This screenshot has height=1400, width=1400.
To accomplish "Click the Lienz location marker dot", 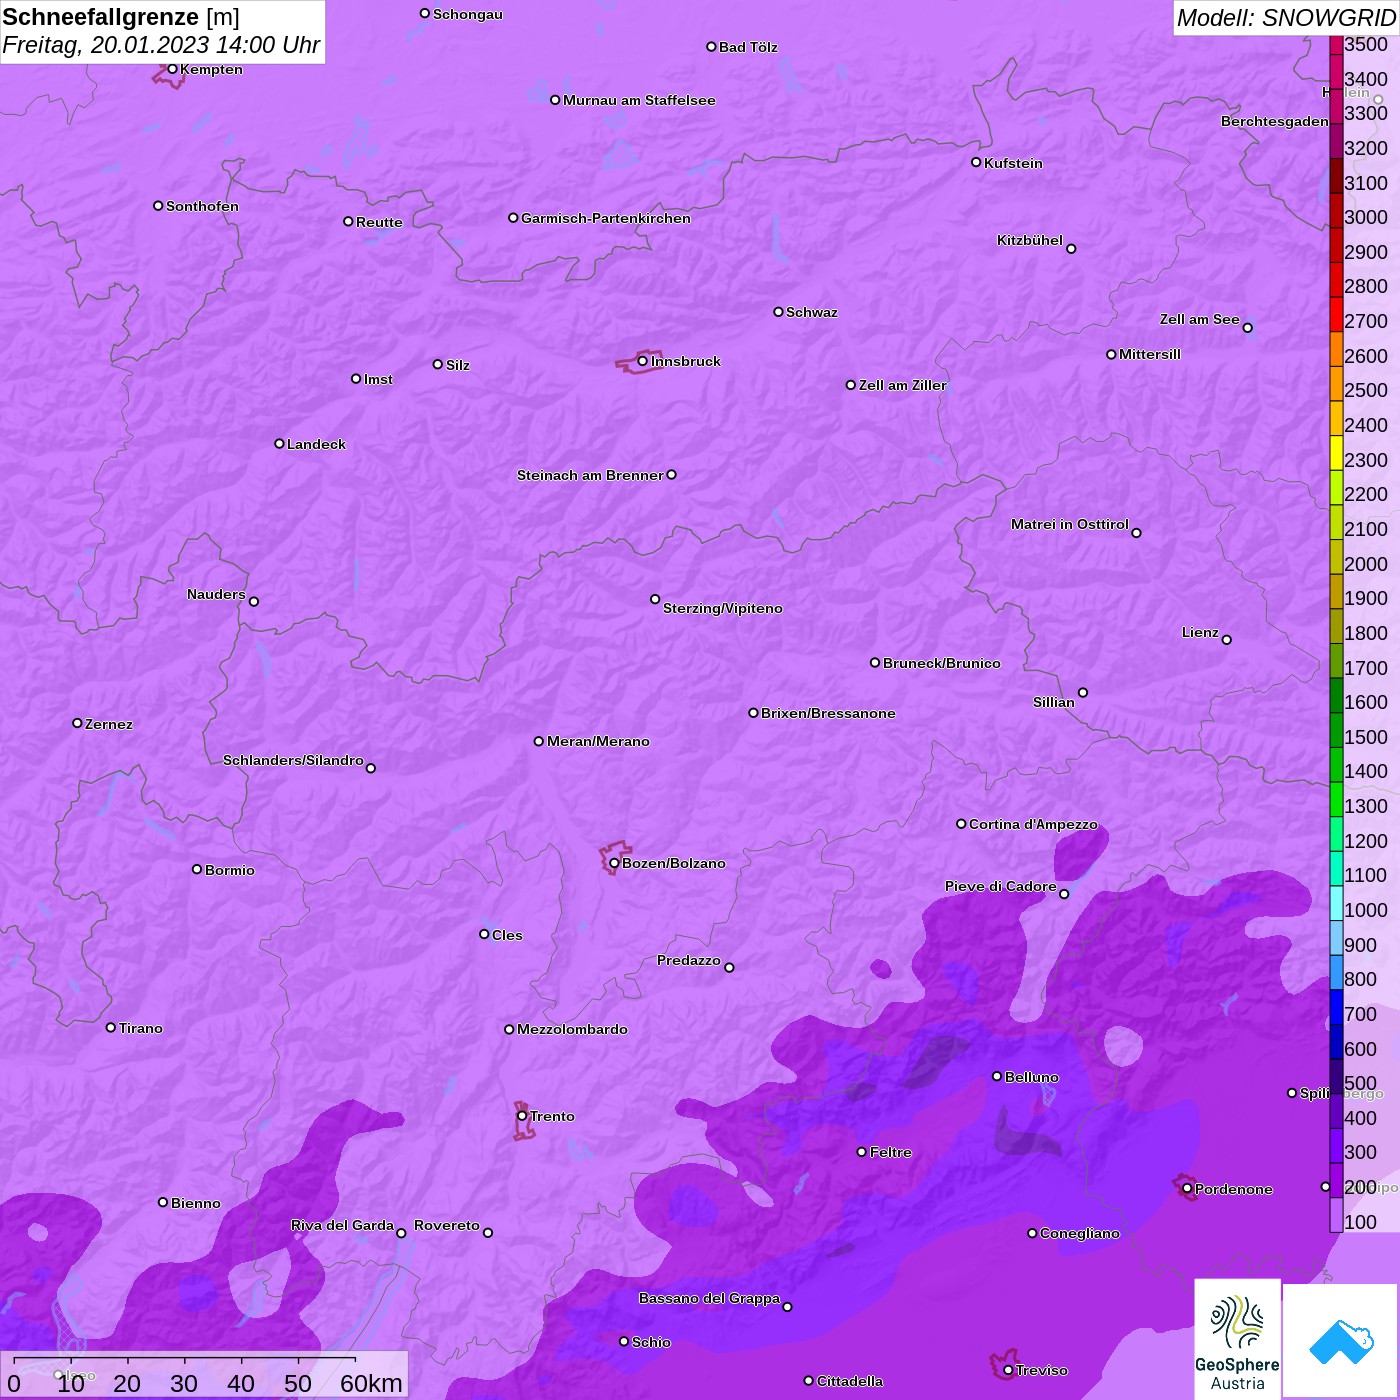I will (x=1227, y=640).
